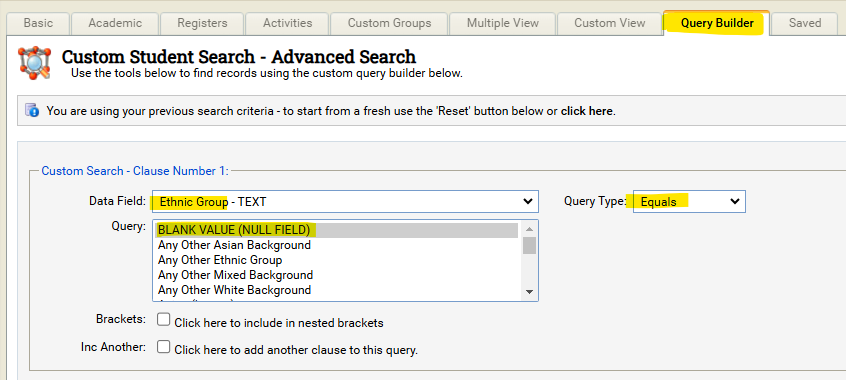Enable the add another clause checkbox
Image resolution: width=846 pixels, height=380 pixels.
[163, 347]
